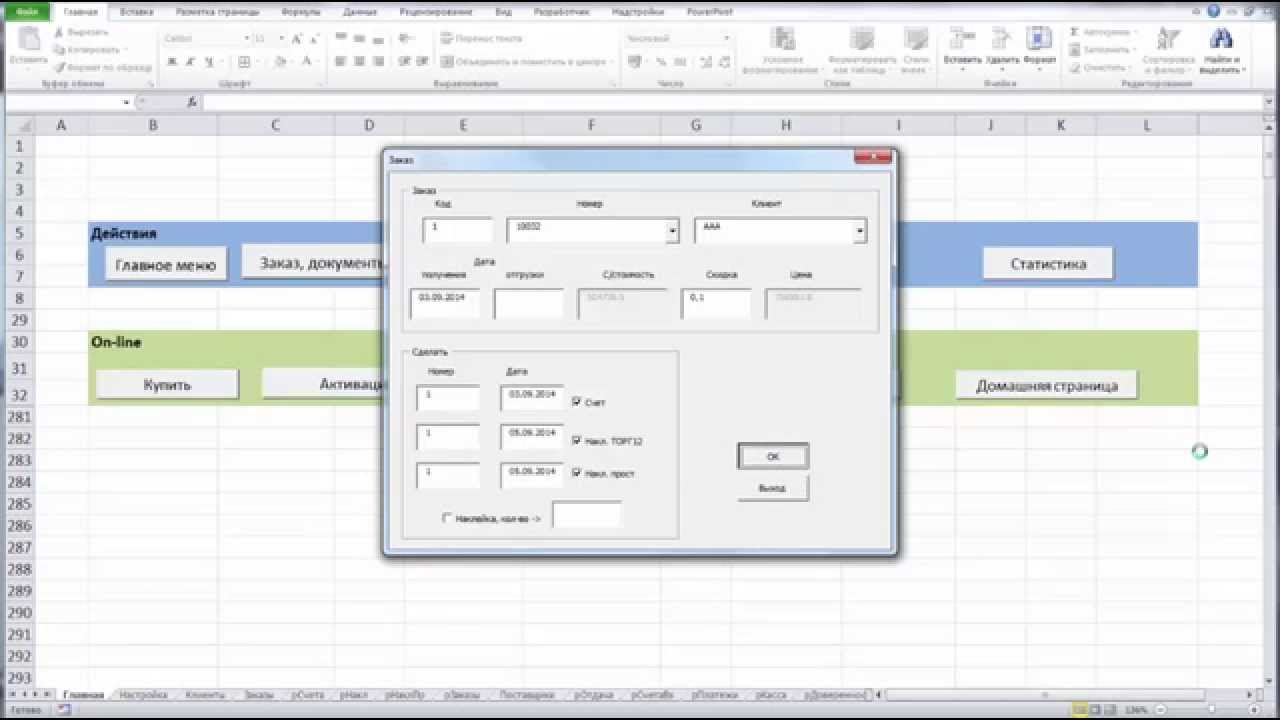Switch to the Формулы ribbon tab
The image size is (1280, 720).
(300, 12)
